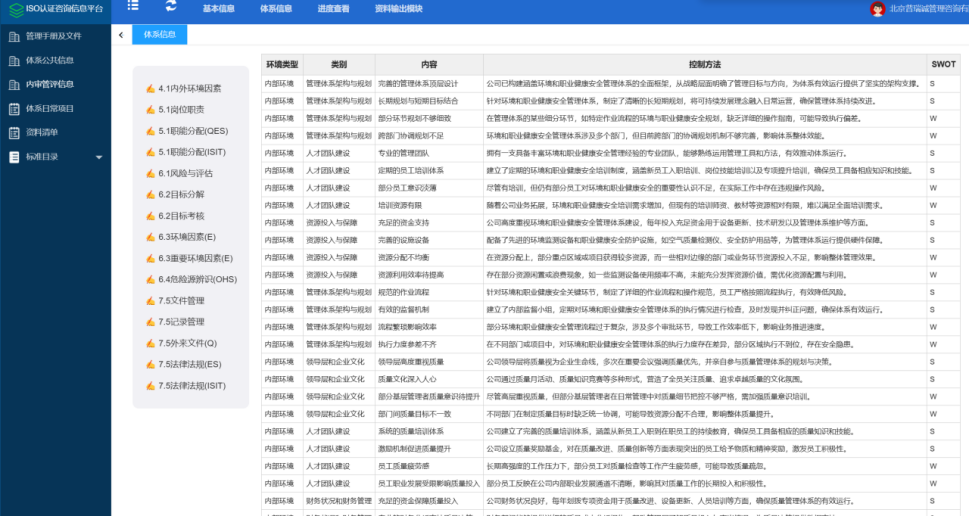
Task: Click flame icon beside 5.1岗位职责
Action: click(150, 109)
